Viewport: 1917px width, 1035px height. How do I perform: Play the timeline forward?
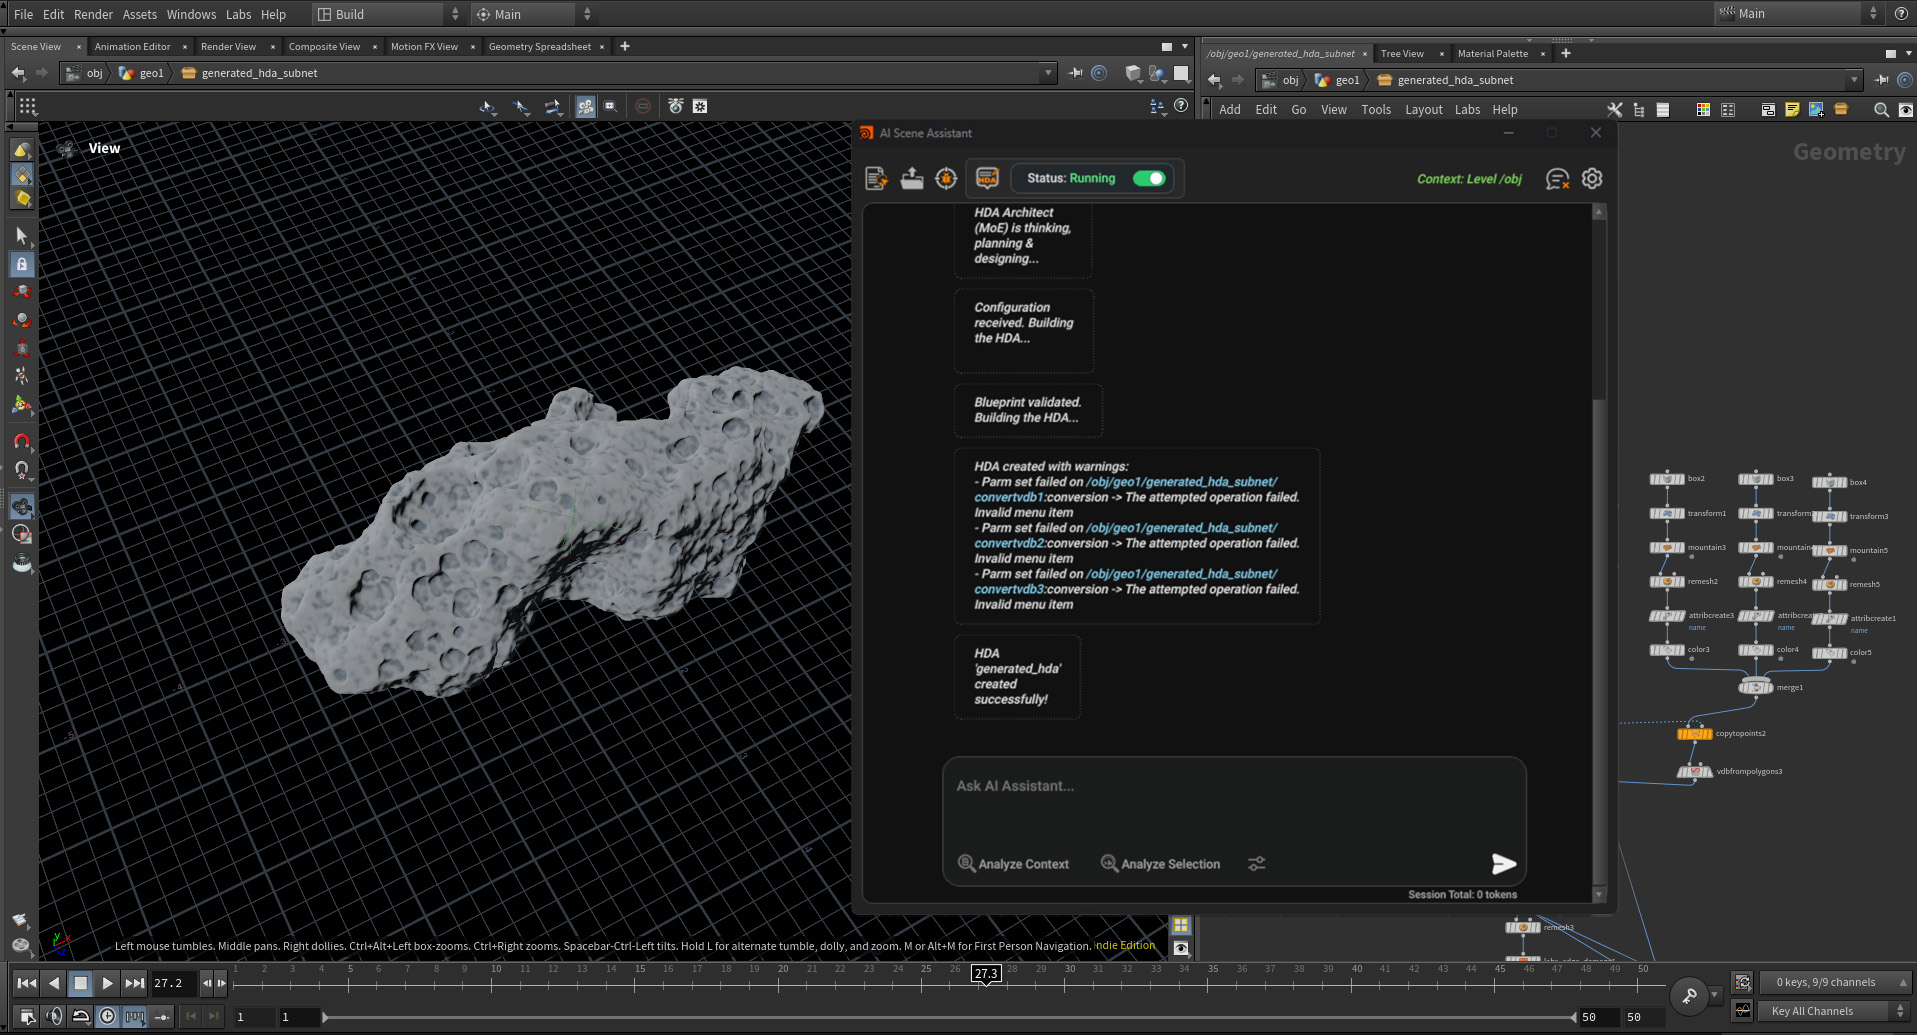point(107,983)
